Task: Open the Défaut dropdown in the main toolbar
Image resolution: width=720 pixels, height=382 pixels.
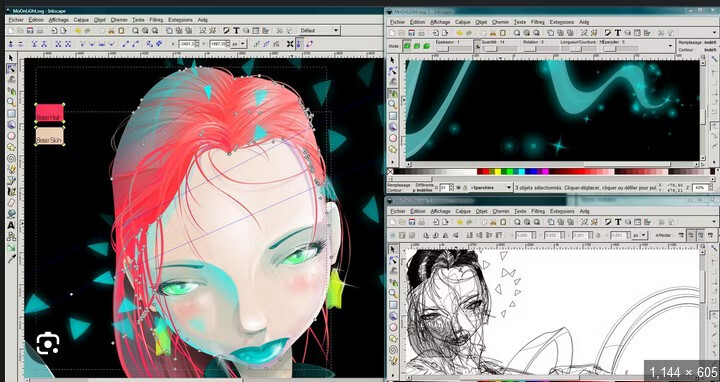Action: (319, 30)
